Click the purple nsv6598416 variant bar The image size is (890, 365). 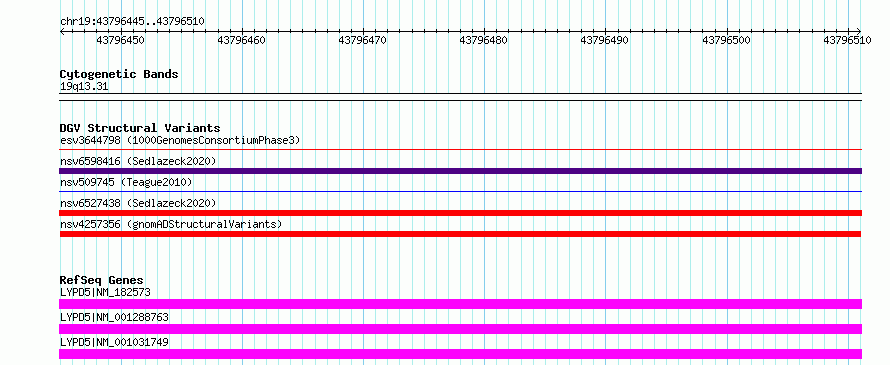click(460, 171)
